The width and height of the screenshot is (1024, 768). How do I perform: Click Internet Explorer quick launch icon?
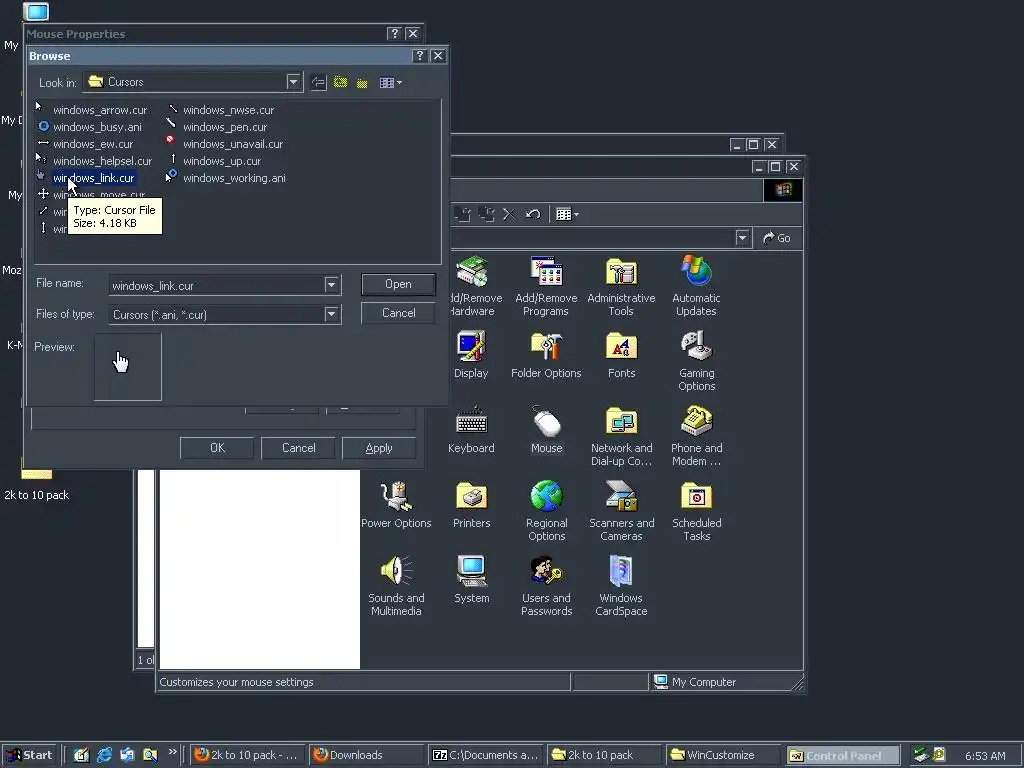pyautogui.click(x=104, y=755)
